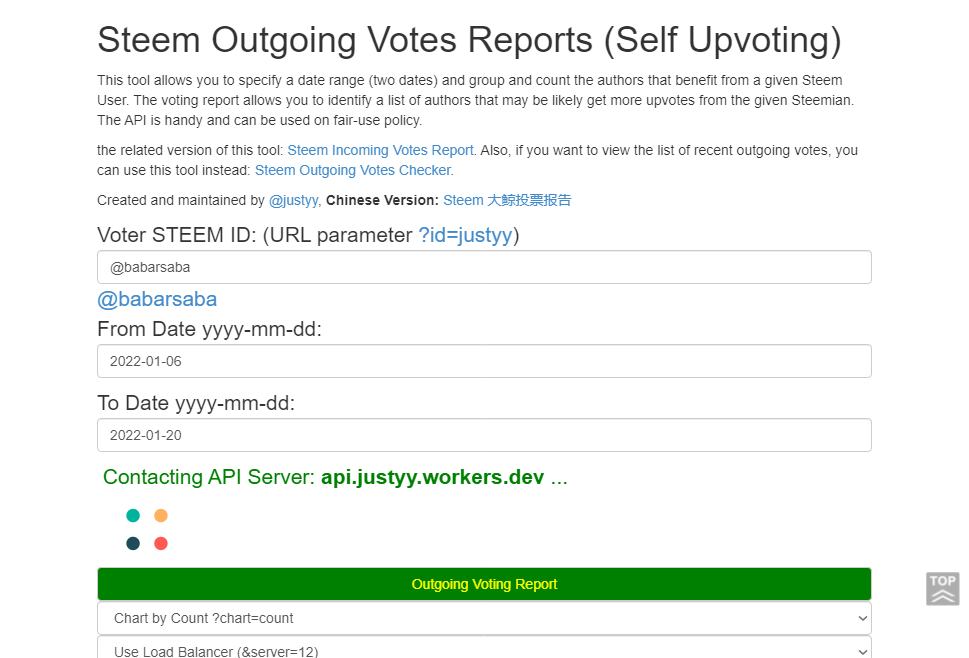969x658 pixels.
Task: Click the api.justyy.workers.dev status text
Action: pos(433,477)
